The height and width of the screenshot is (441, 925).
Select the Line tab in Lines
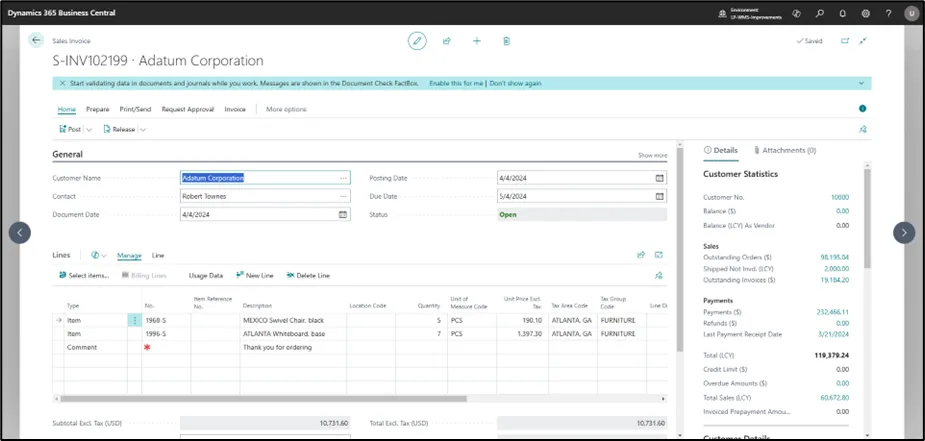tap(158, 255)
